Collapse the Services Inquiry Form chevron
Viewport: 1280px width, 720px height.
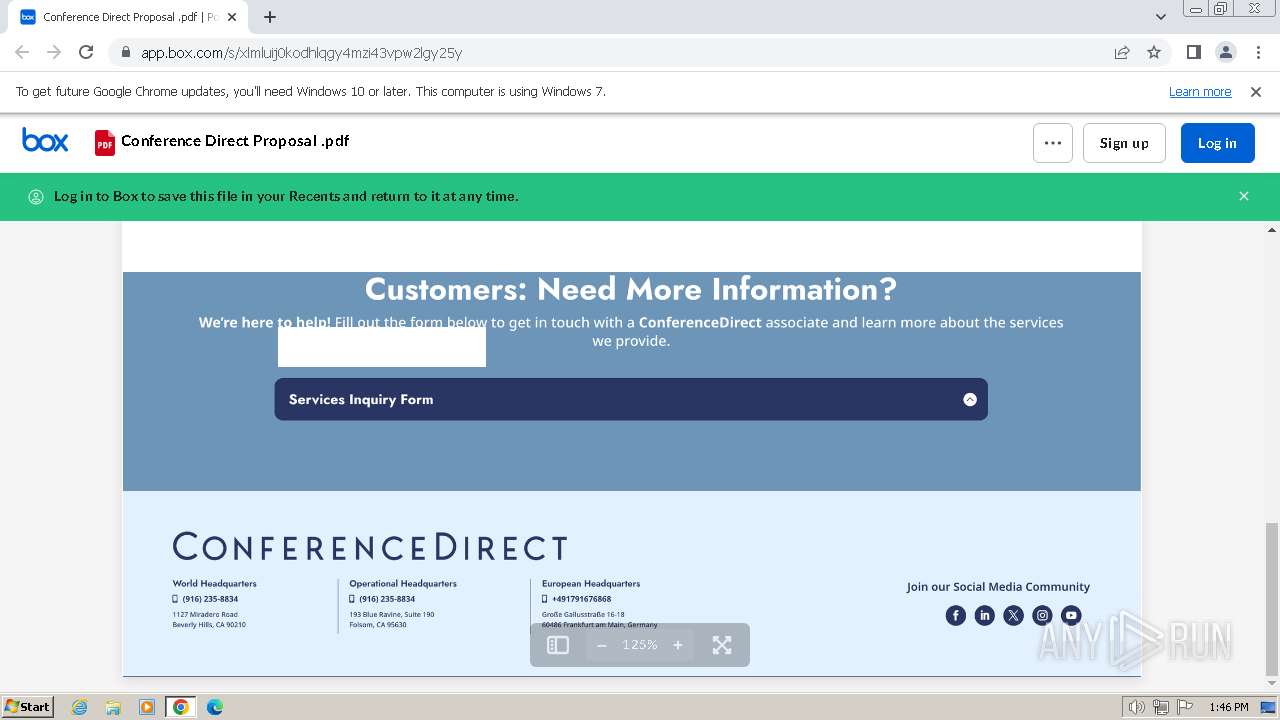point(970,399)
